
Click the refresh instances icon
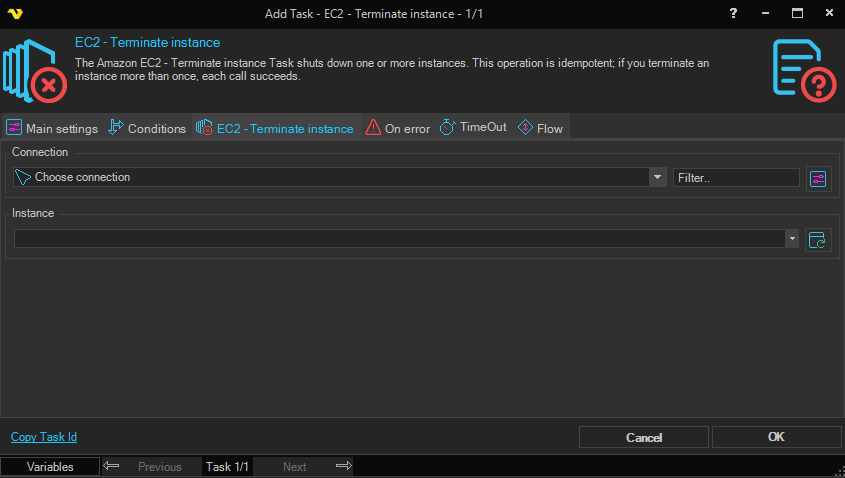click(818, 240)
